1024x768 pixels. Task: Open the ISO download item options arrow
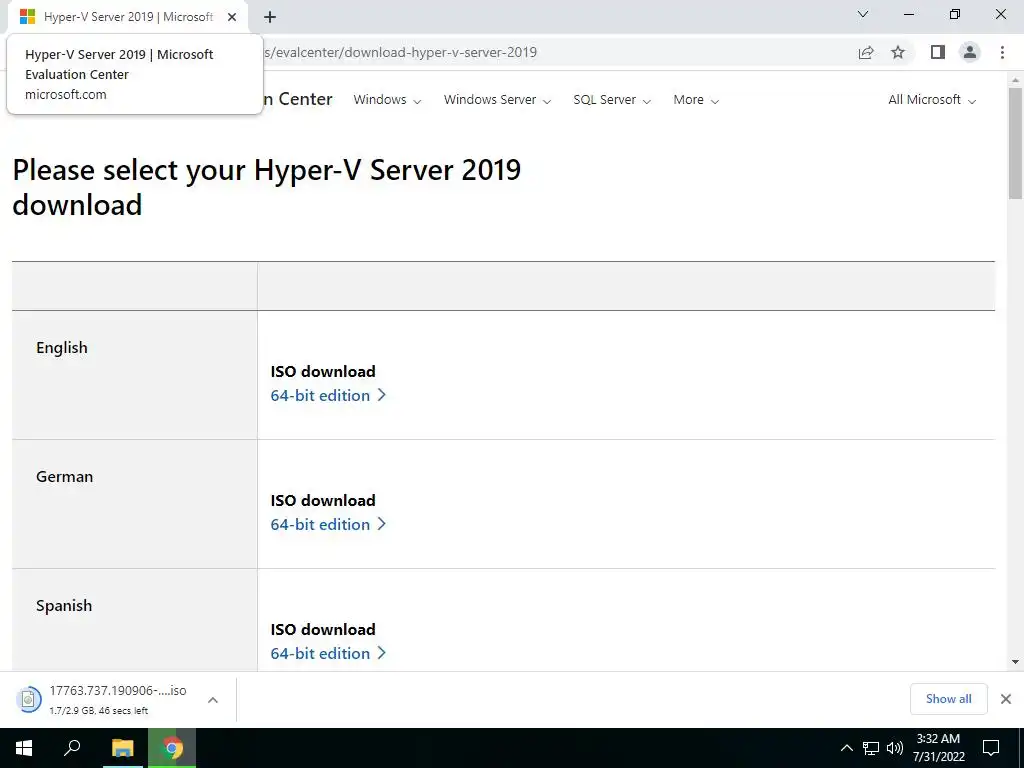[x=213, y=700]
